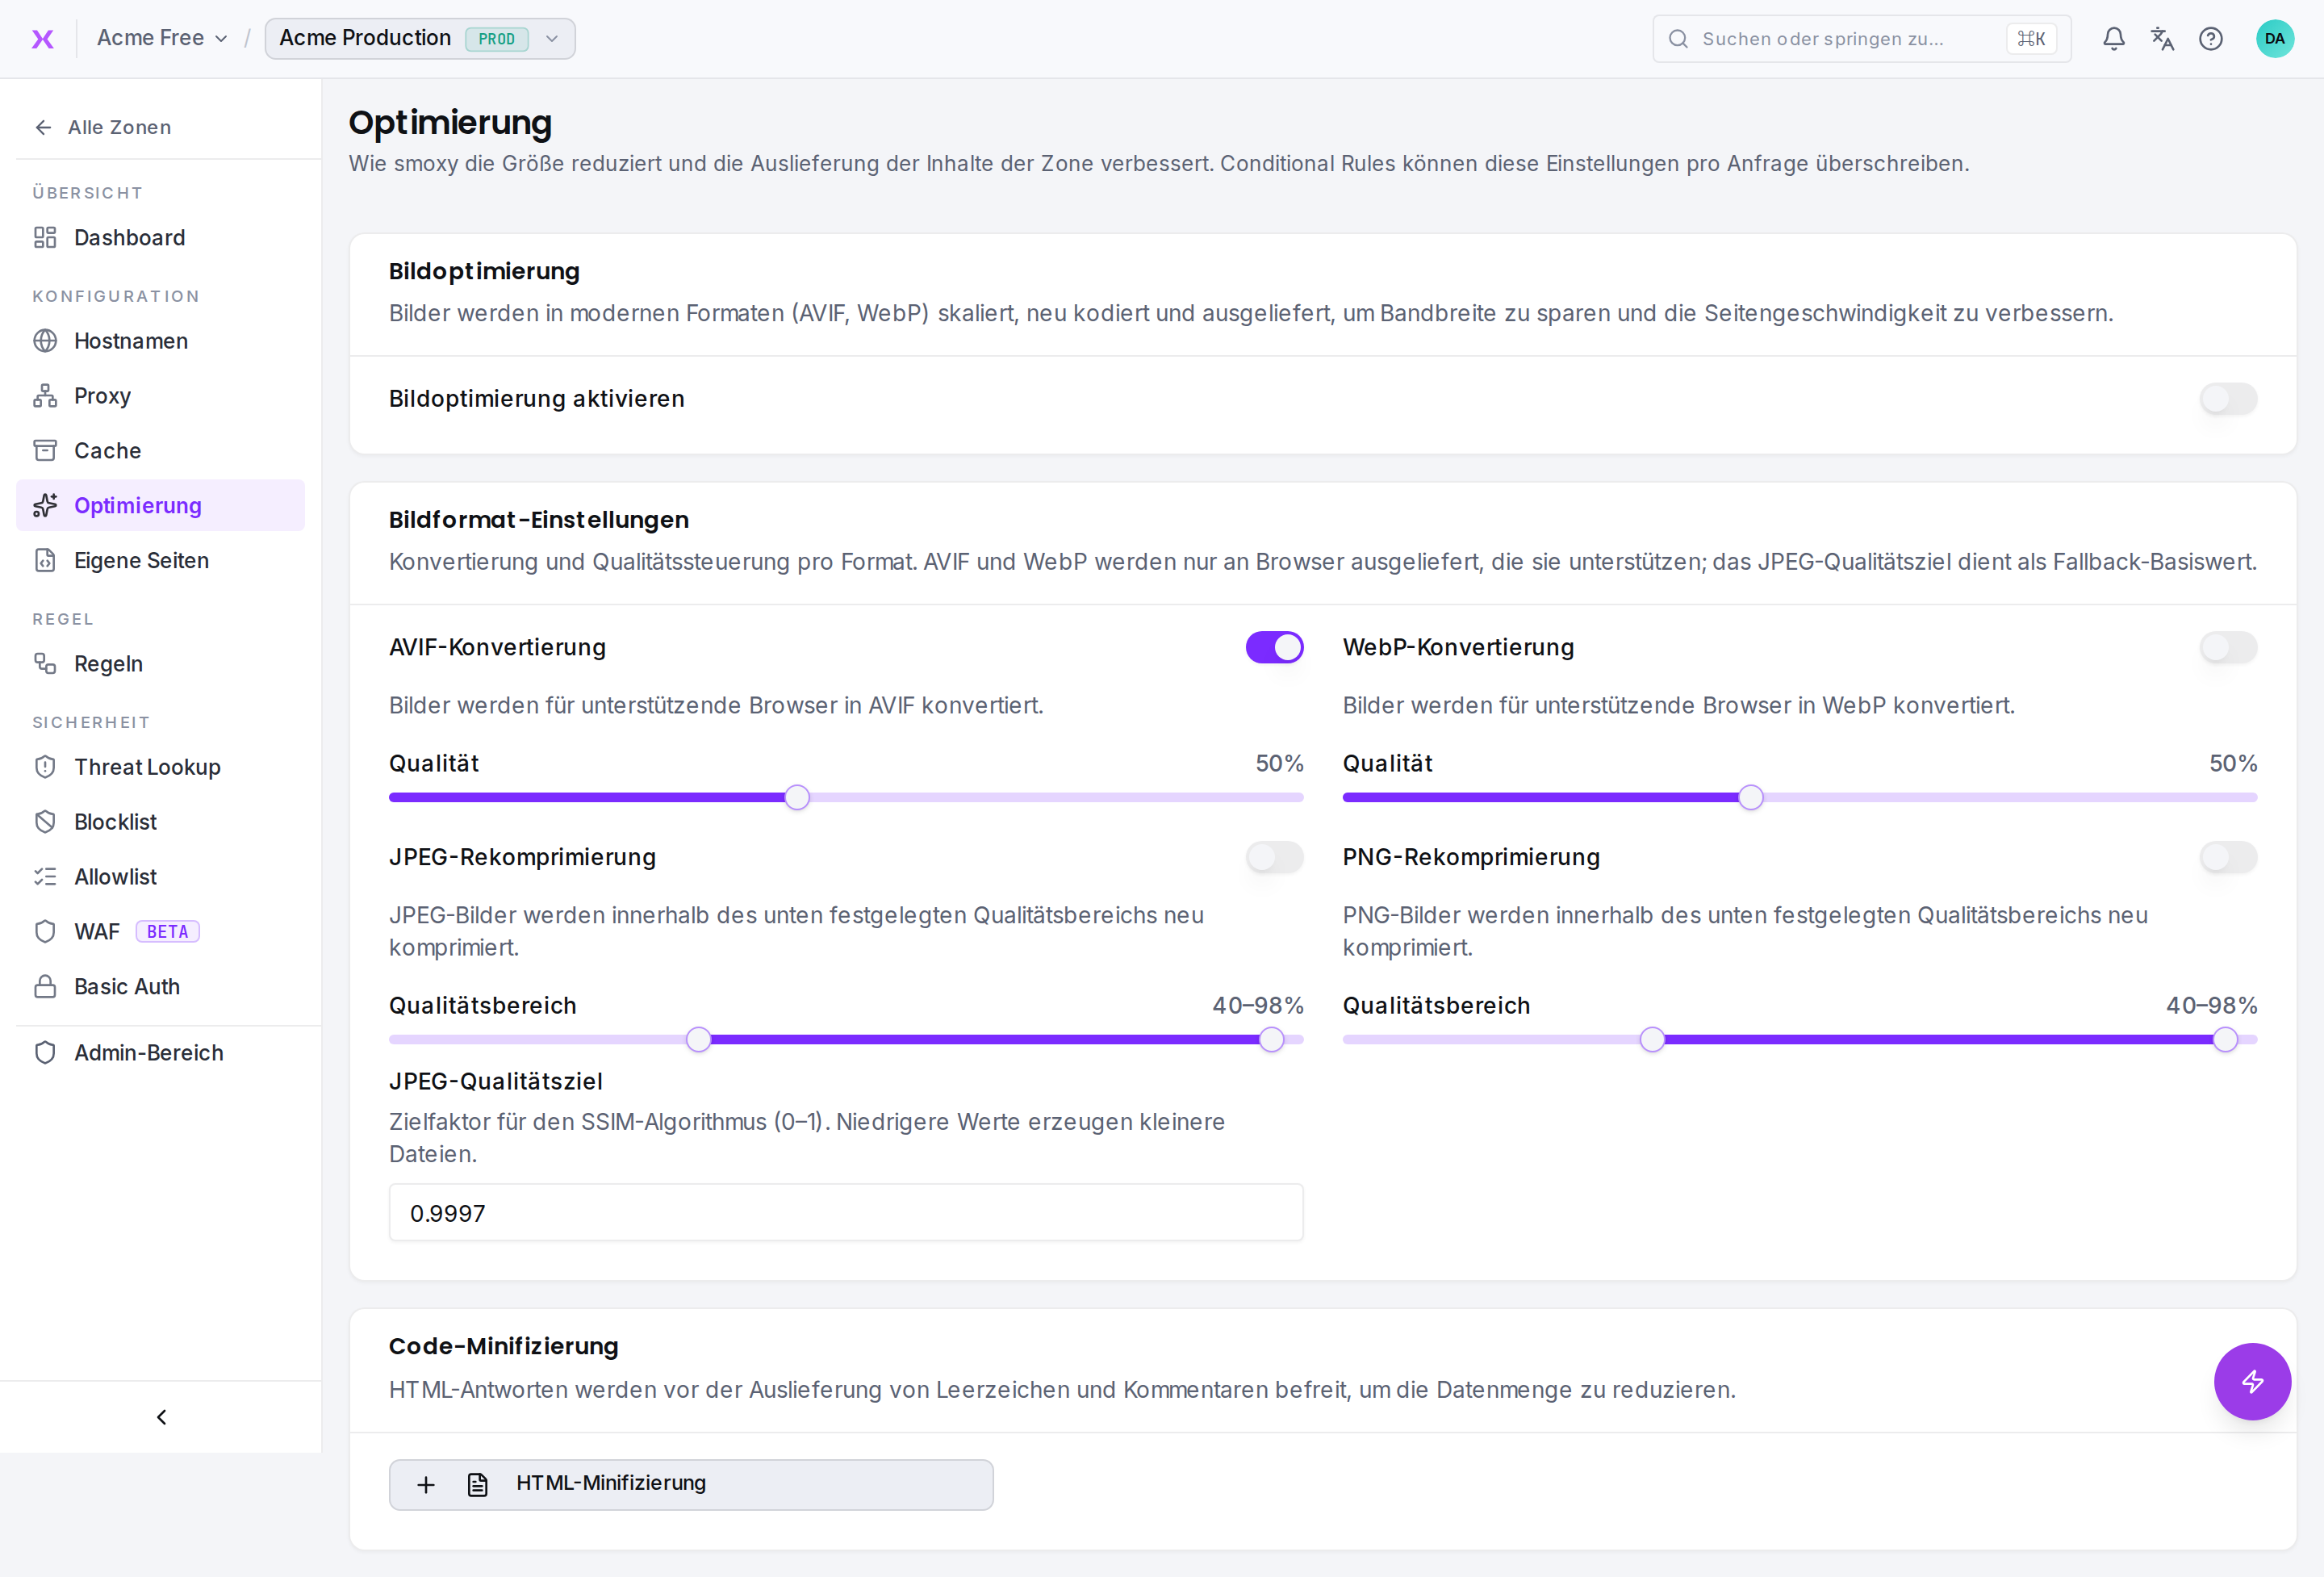Open the Acme Free organization dropdown

coord(162,38)
